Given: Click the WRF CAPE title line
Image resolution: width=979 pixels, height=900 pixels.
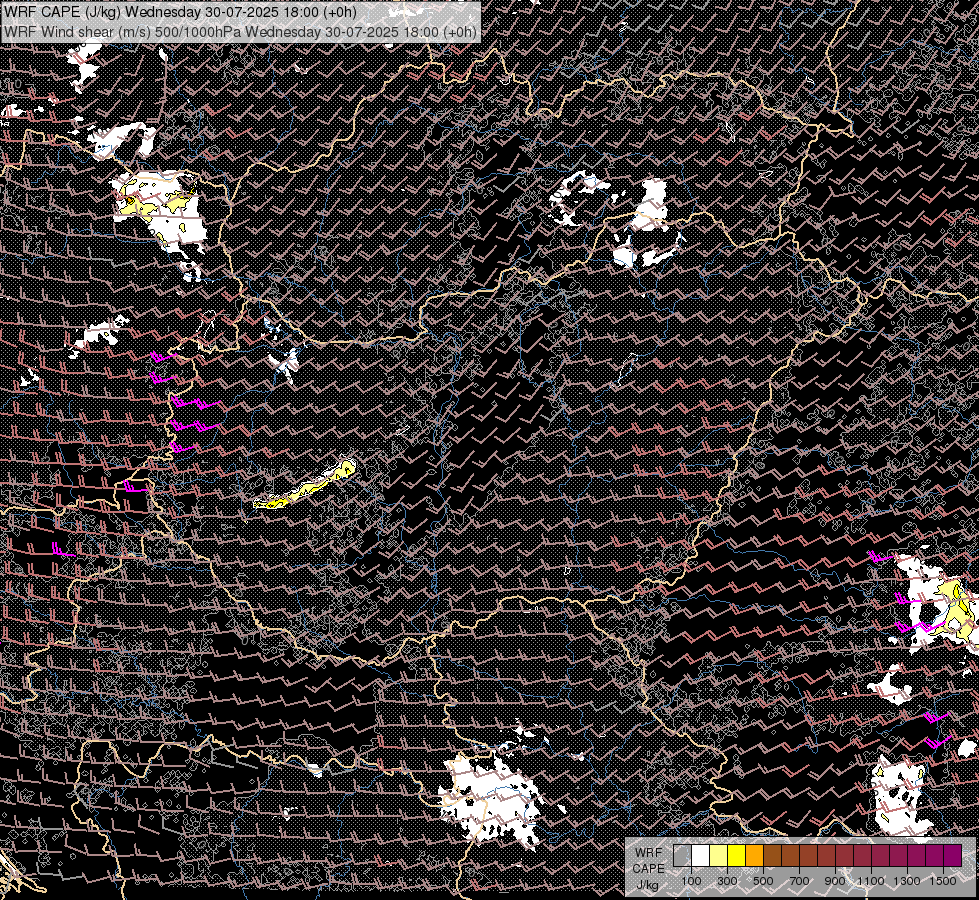Looking at the screenshot, I should pyautogui.click(x=180, y=12).
